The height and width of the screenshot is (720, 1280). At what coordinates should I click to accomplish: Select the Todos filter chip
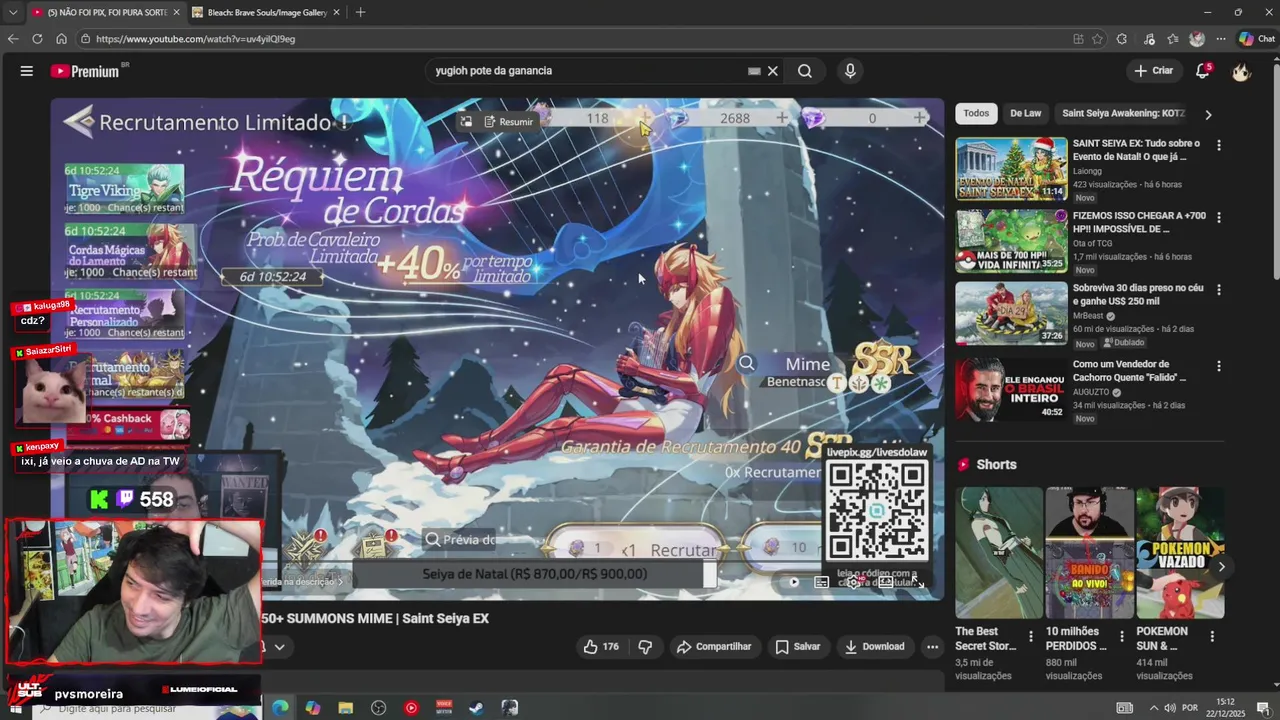pyautogui.click(x=976, y=113)
